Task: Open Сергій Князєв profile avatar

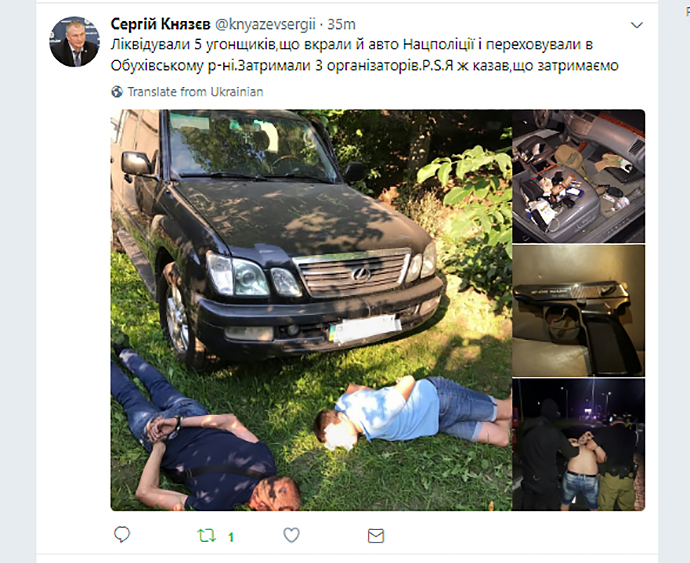Action: pos(74,42)
